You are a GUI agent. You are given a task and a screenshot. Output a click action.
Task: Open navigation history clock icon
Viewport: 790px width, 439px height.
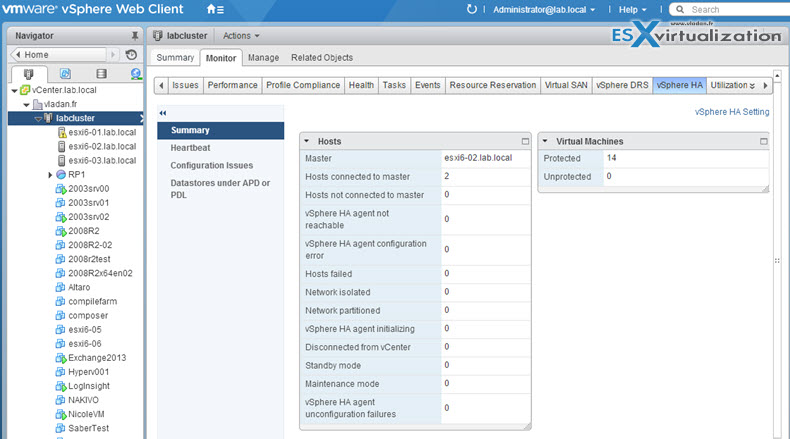pos(131,54)
